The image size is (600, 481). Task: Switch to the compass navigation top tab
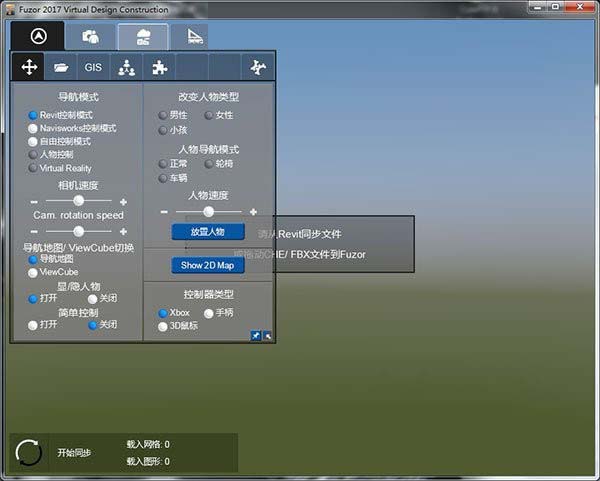click(x=38, y=35)
